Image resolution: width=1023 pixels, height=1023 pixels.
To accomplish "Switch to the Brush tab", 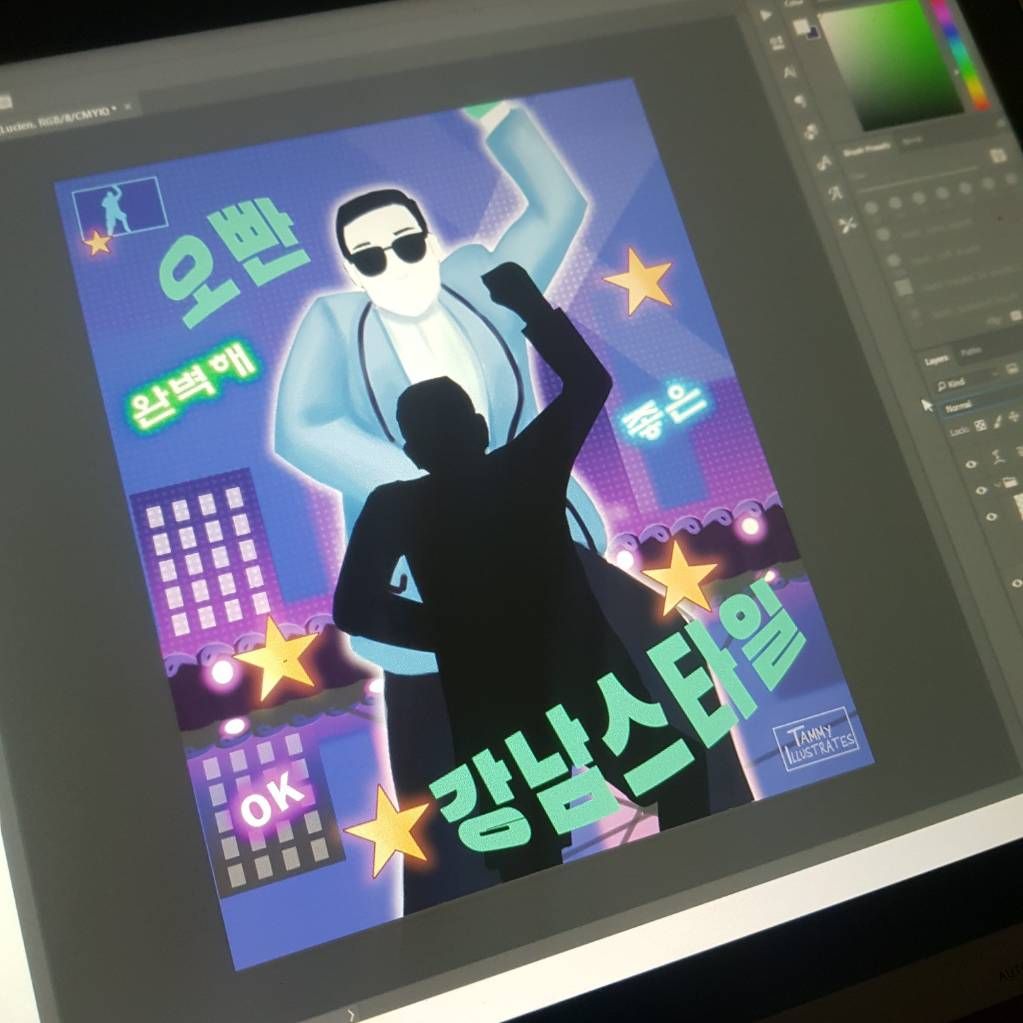I will pyautogui.click(x=911, y=142).
